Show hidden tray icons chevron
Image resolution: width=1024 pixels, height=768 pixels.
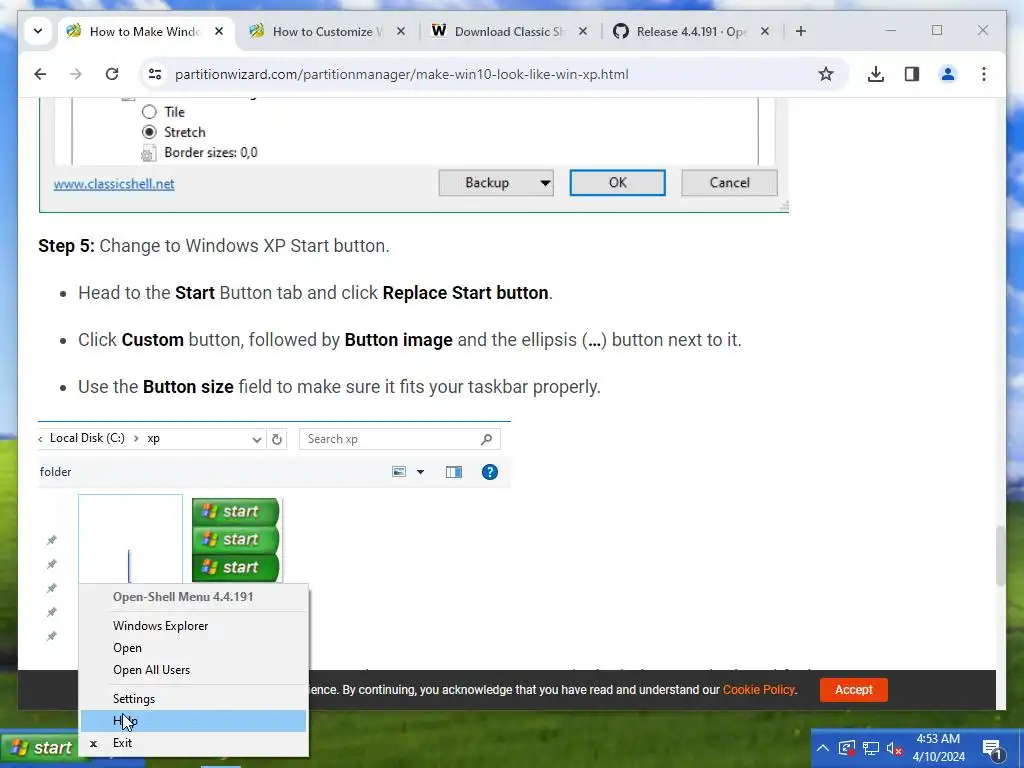823,748
